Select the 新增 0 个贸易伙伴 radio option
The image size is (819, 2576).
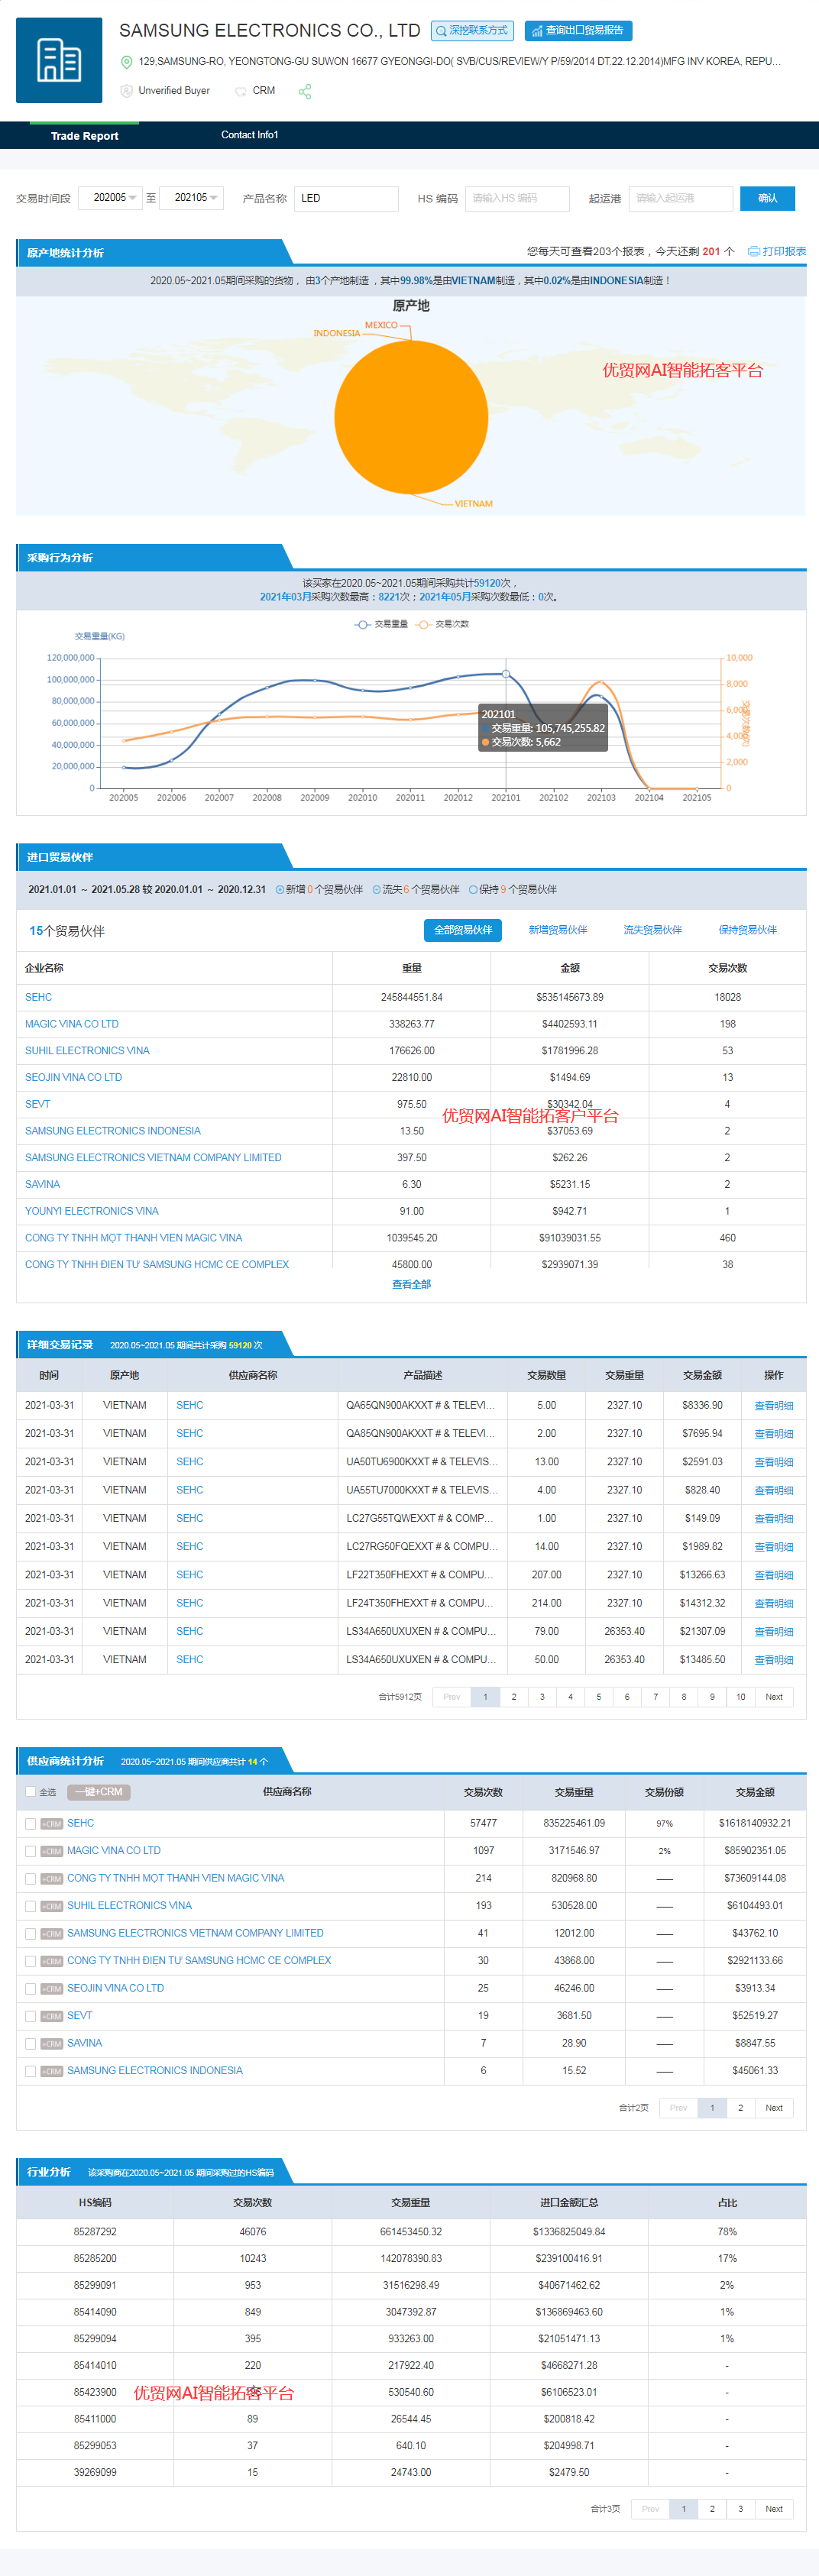click(280, 889)
